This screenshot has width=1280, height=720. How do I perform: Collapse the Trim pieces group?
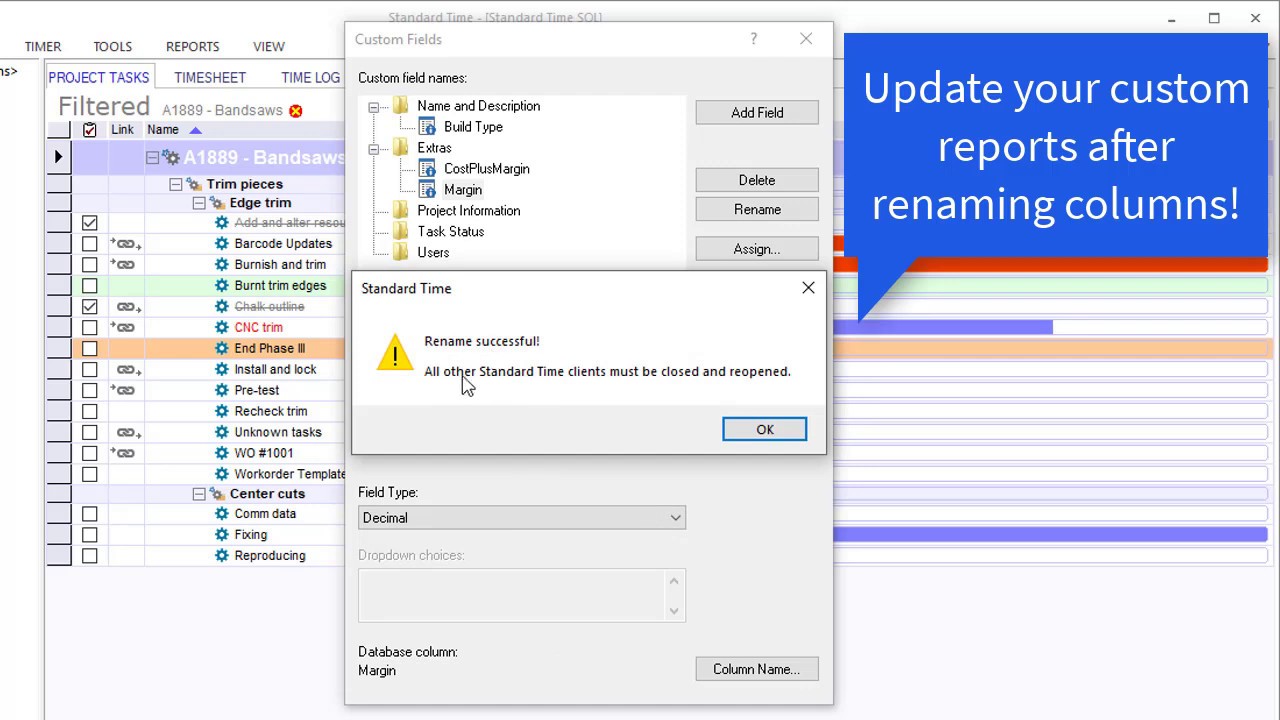click(x=175, y=184)
